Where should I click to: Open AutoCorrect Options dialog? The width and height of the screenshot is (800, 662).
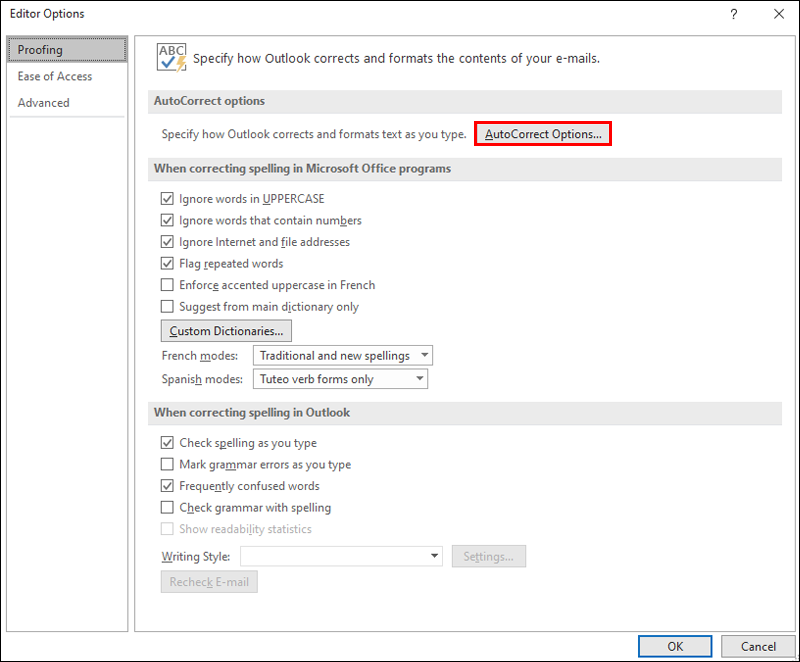(542, 134)
